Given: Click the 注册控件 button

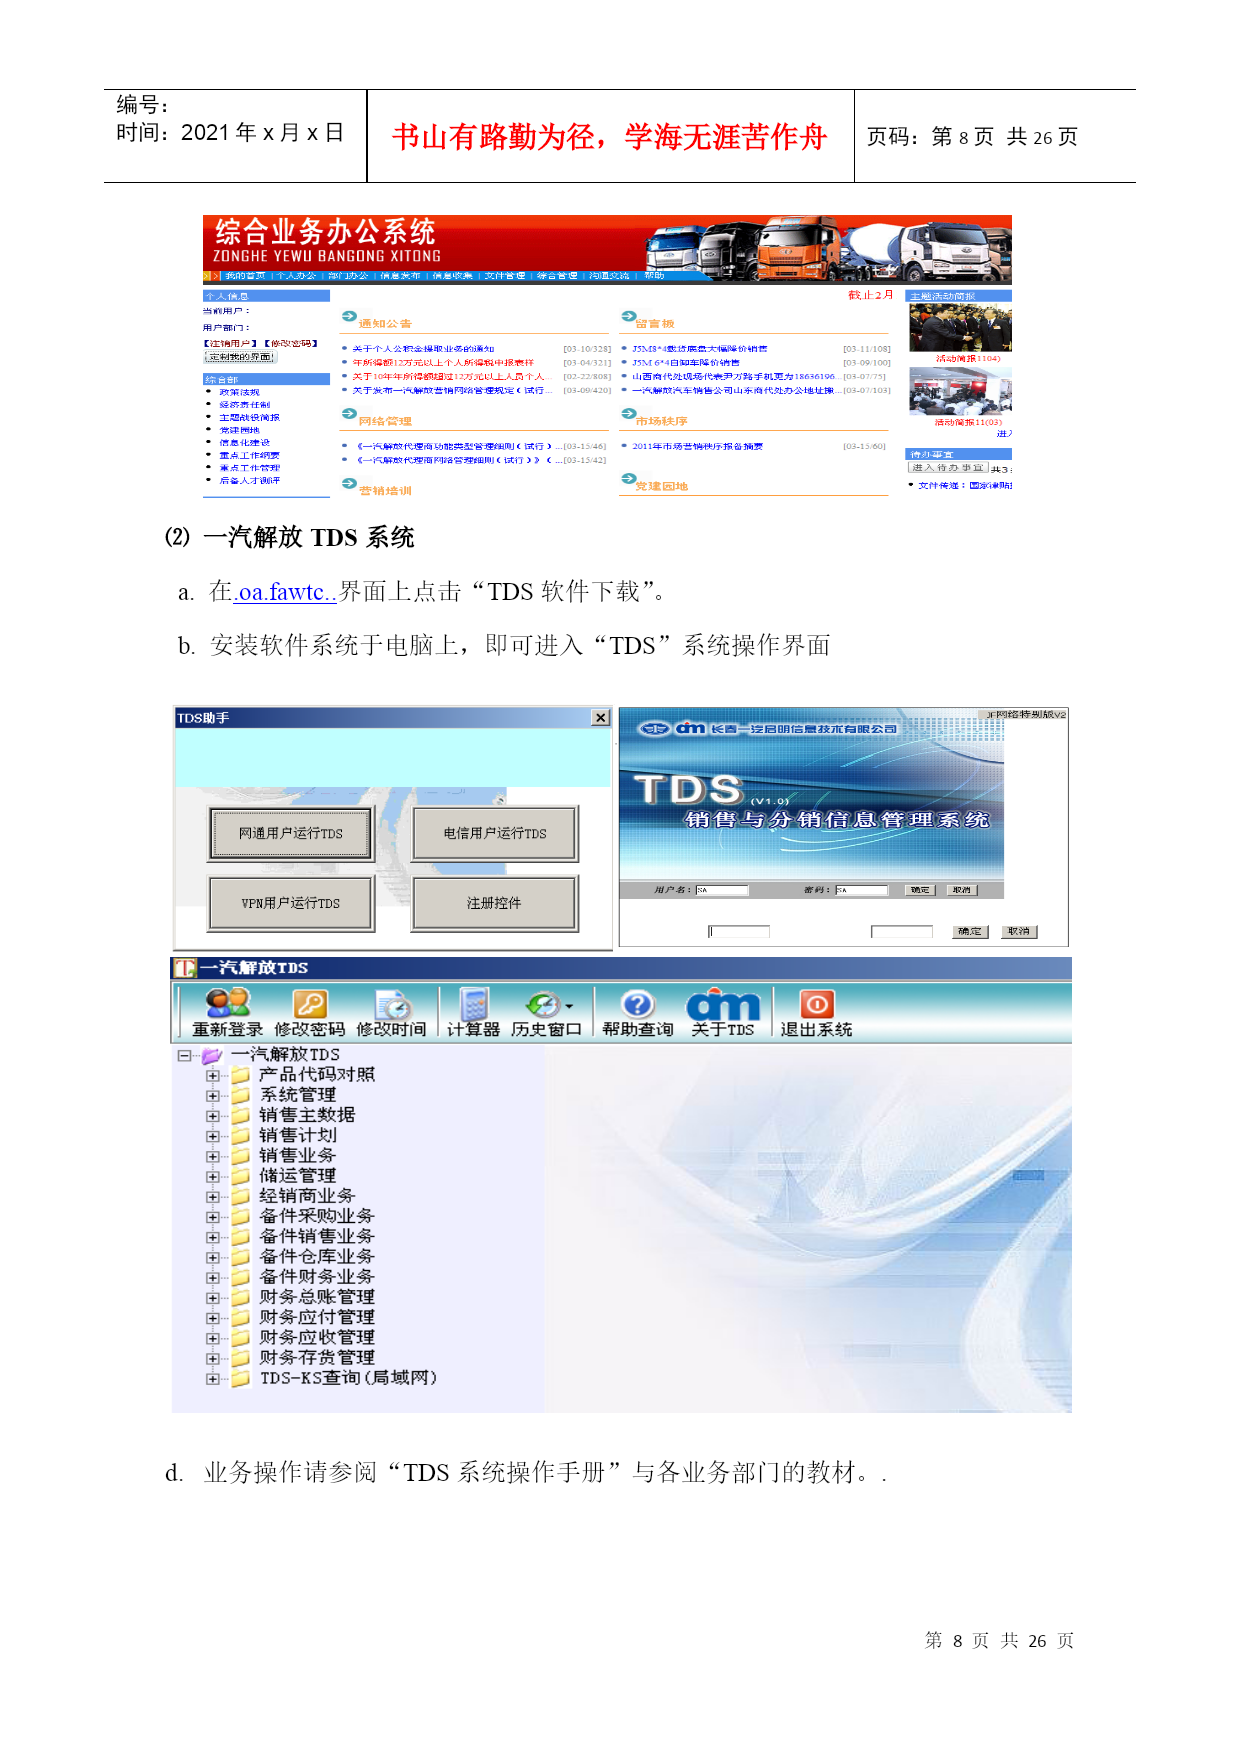Looking at the screenshot, I should click(495, 903).
